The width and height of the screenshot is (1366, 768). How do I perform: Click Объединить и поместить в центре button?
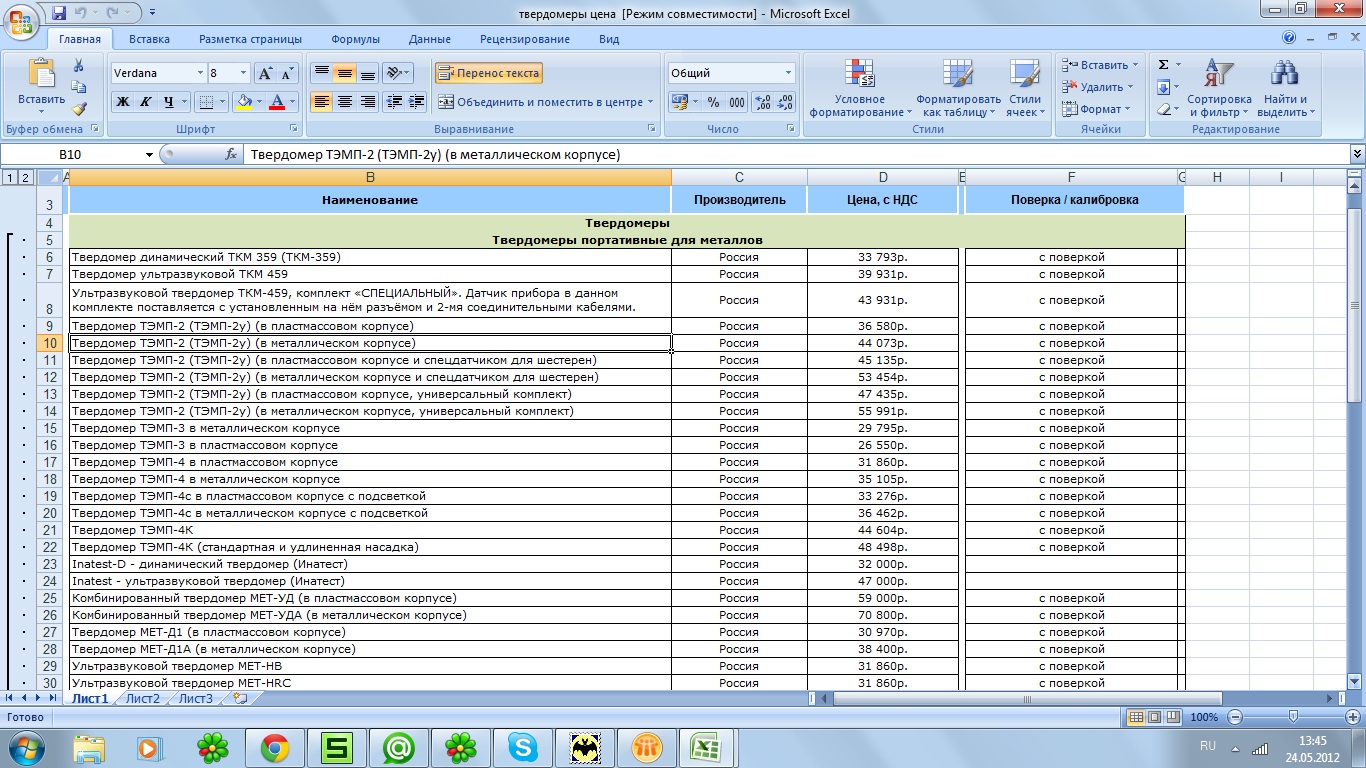pos(540,102)
